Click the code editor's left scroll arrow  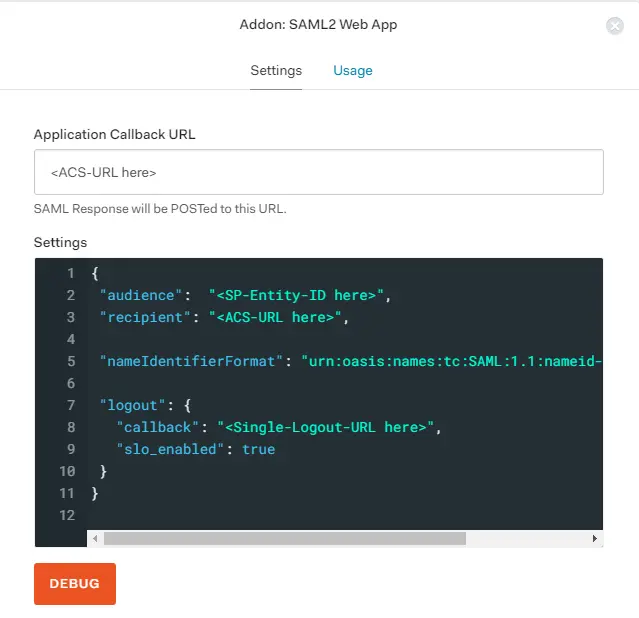pyautogui.click(x=96, y=538)
